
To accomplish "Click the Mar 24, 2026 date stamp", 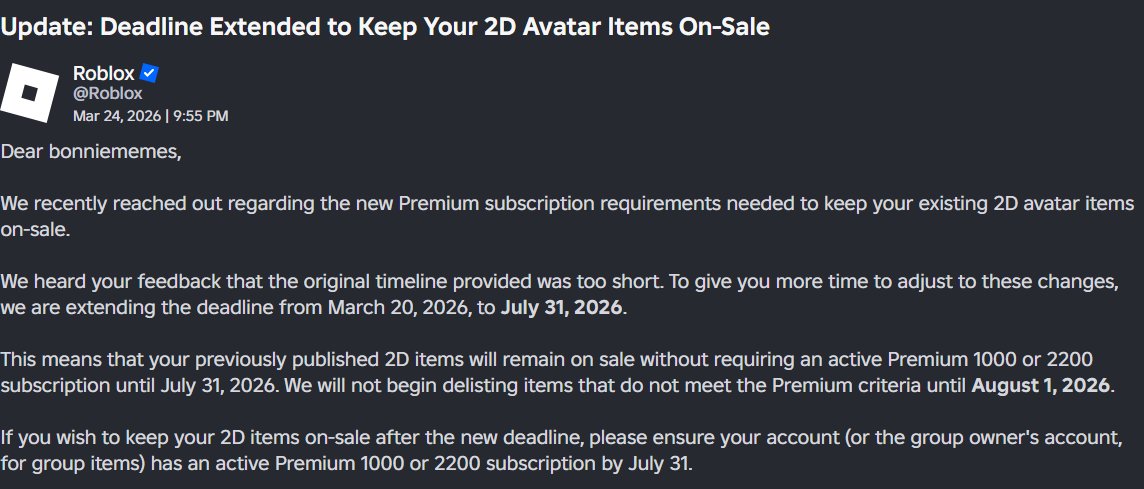I will point(117,115).
